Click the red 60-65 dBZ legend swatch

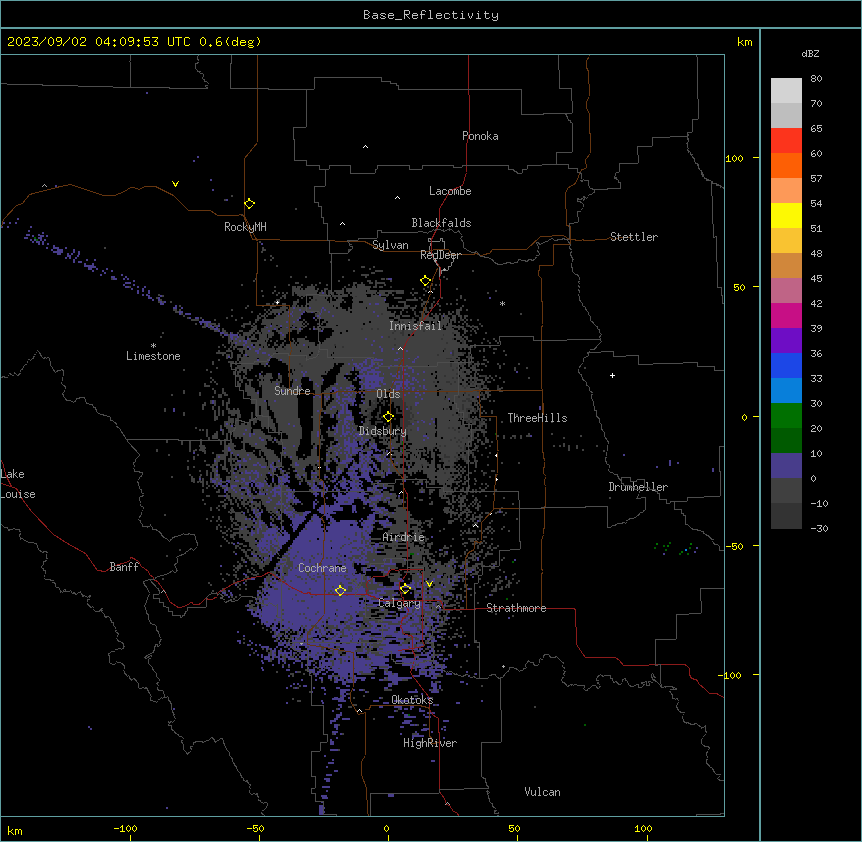[786, 141]
